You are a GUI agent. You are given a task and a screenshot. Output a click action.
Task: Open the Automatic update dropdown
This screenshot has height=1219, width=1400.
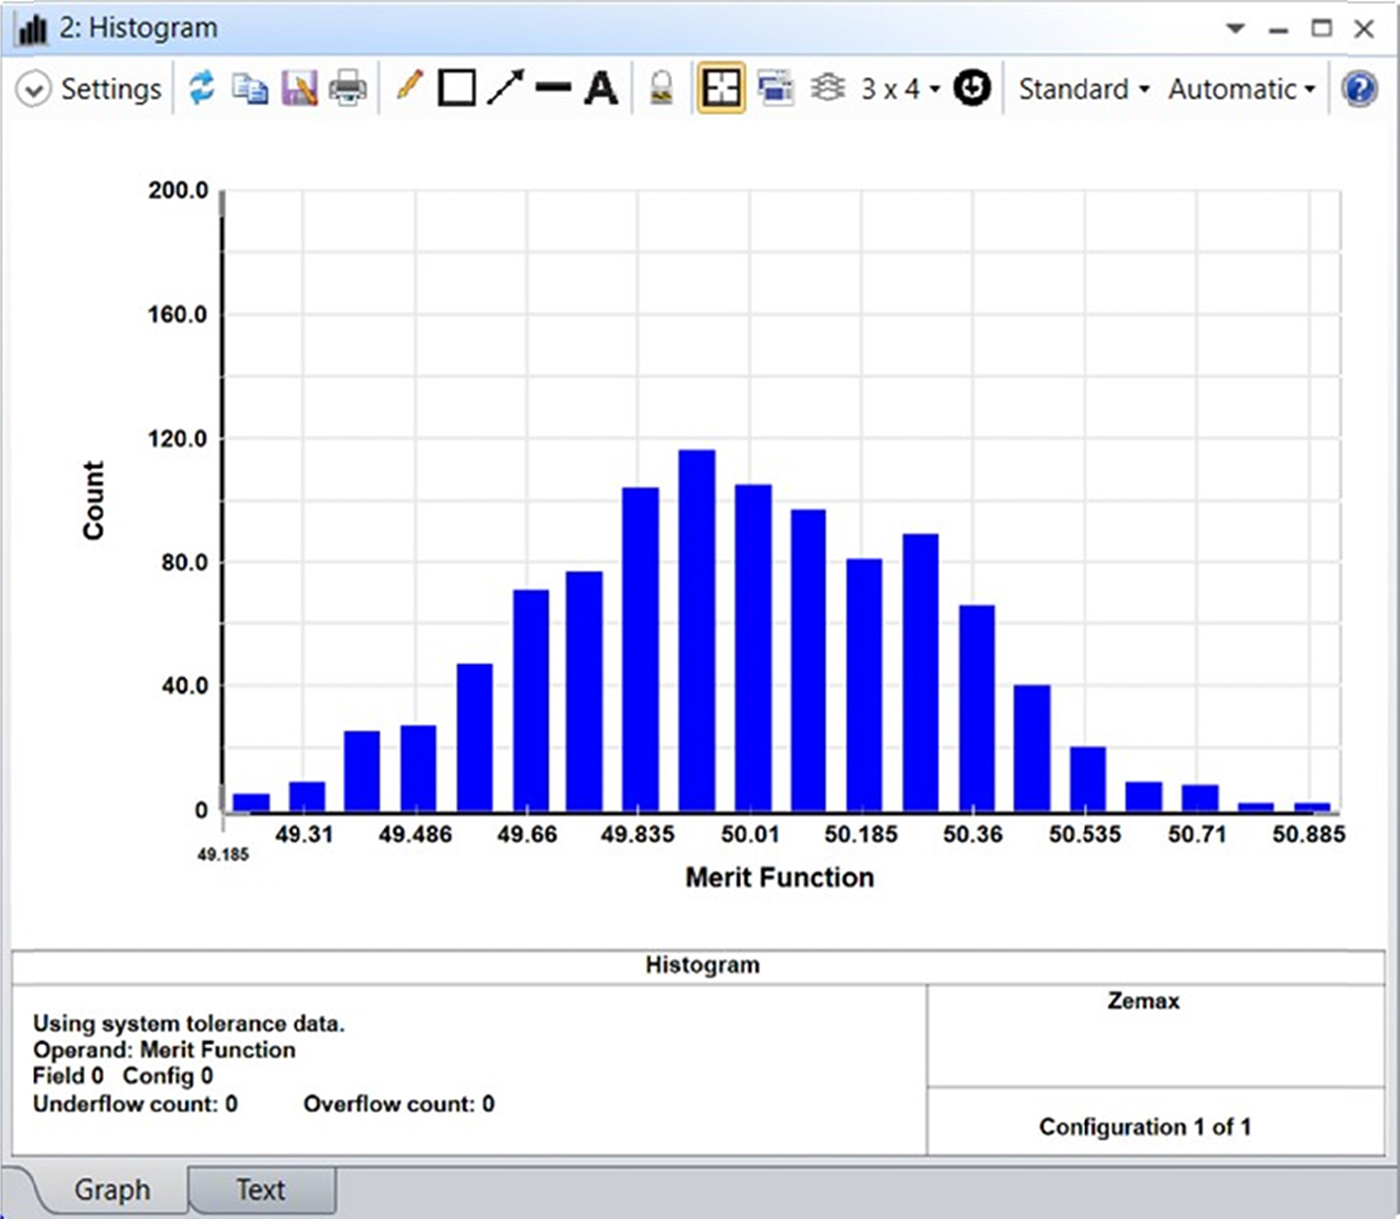click(1241, 89)
